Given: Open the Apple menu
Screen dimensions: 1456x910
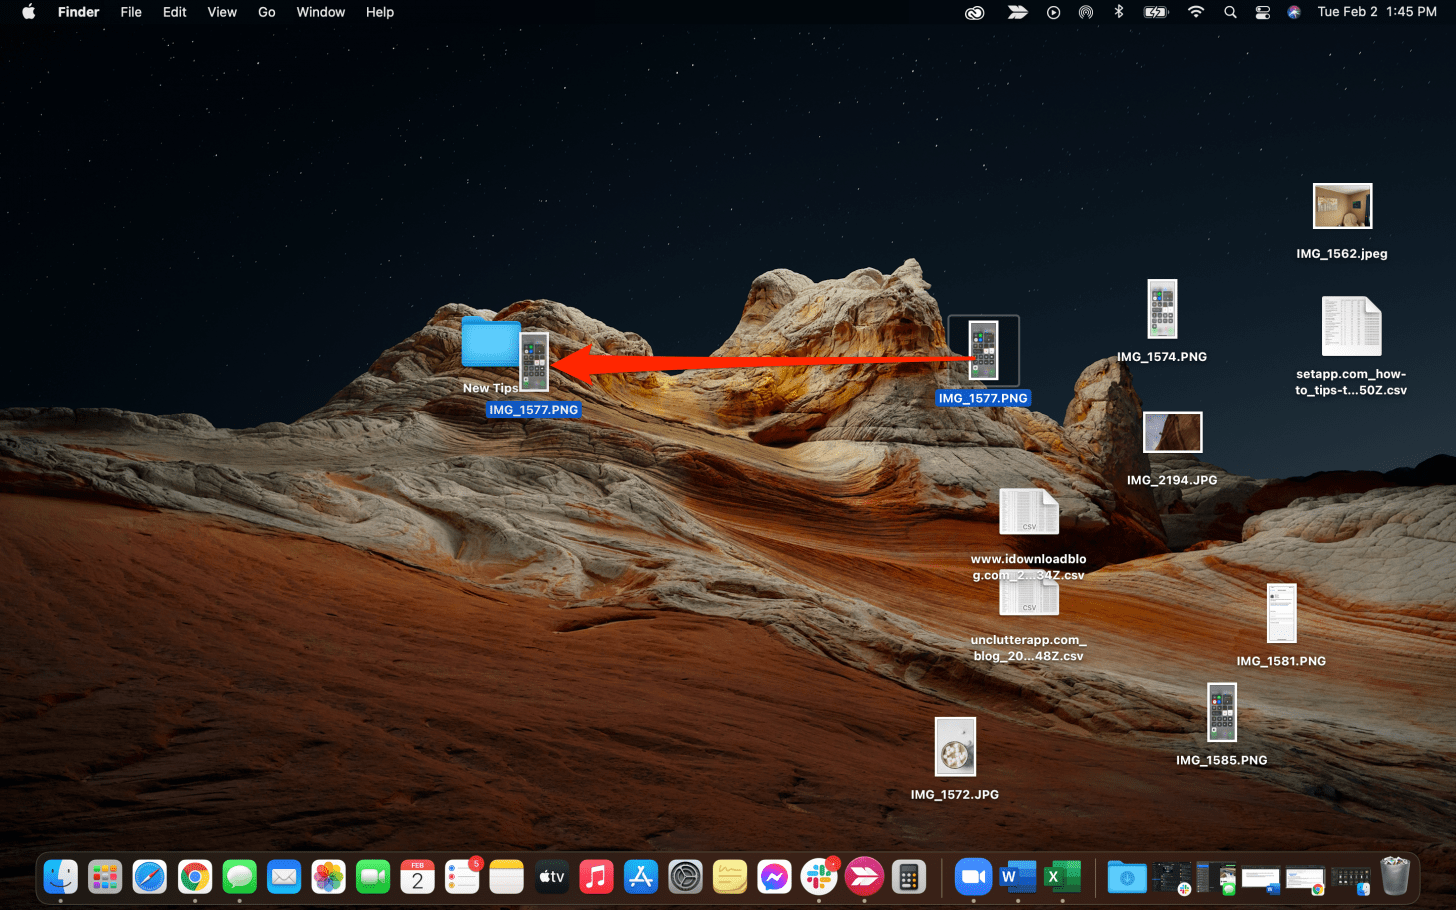Looking at the screenshot, I should click(x=28, y=12).
